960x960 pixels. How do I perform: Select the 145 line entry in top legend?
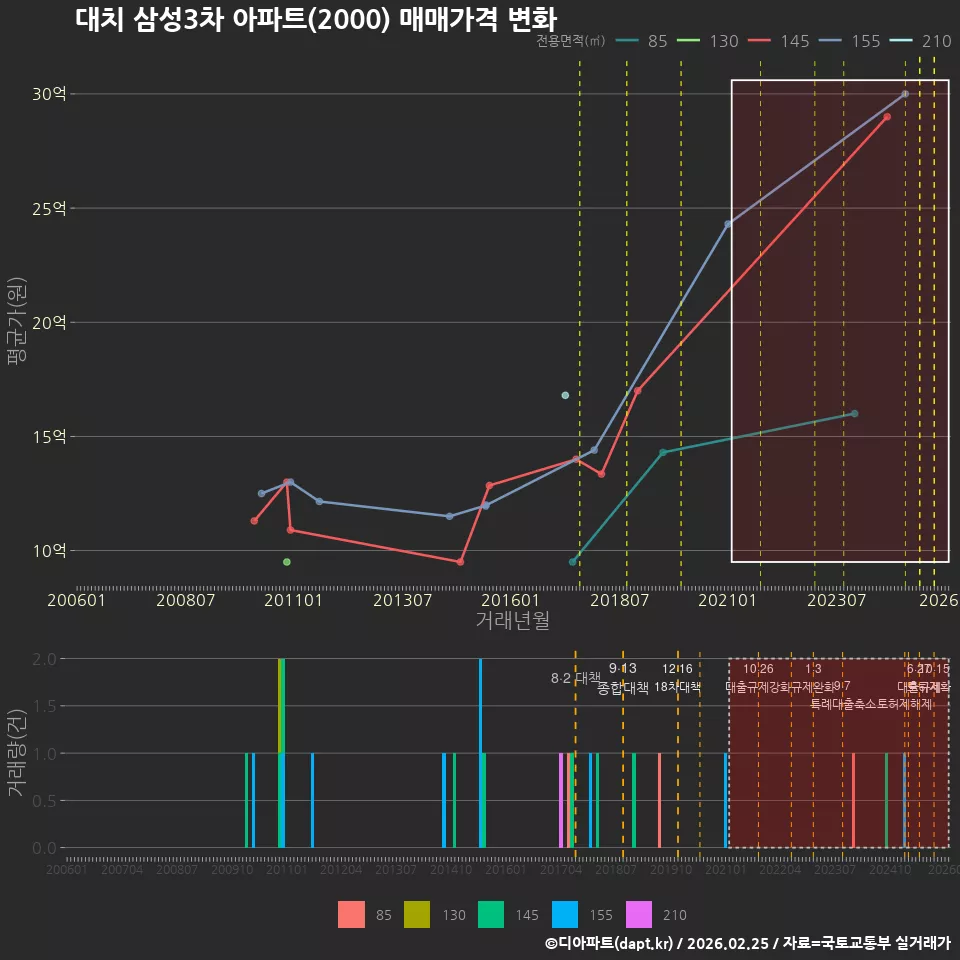point(779,41)
